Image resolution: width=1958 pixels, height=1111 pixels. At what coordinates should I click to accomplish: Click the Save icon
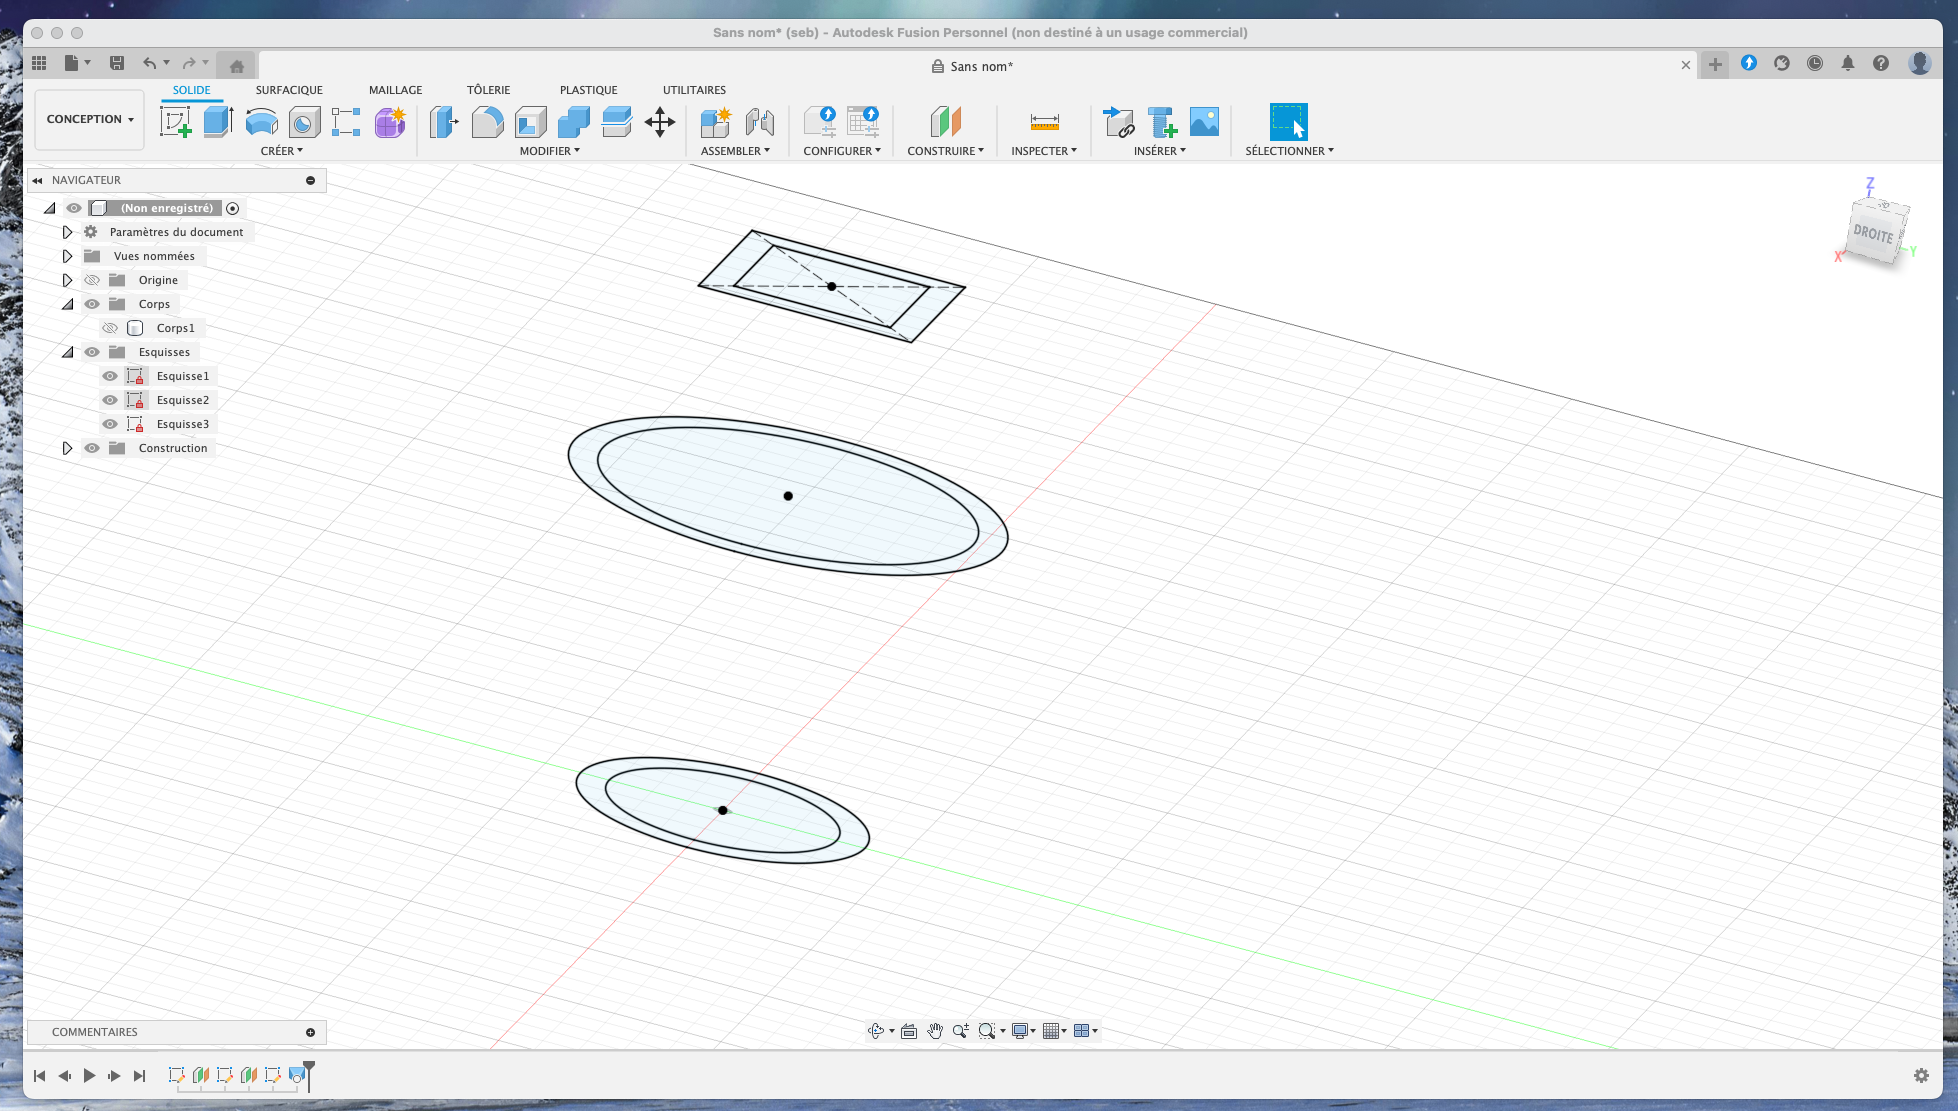point(117,63)
